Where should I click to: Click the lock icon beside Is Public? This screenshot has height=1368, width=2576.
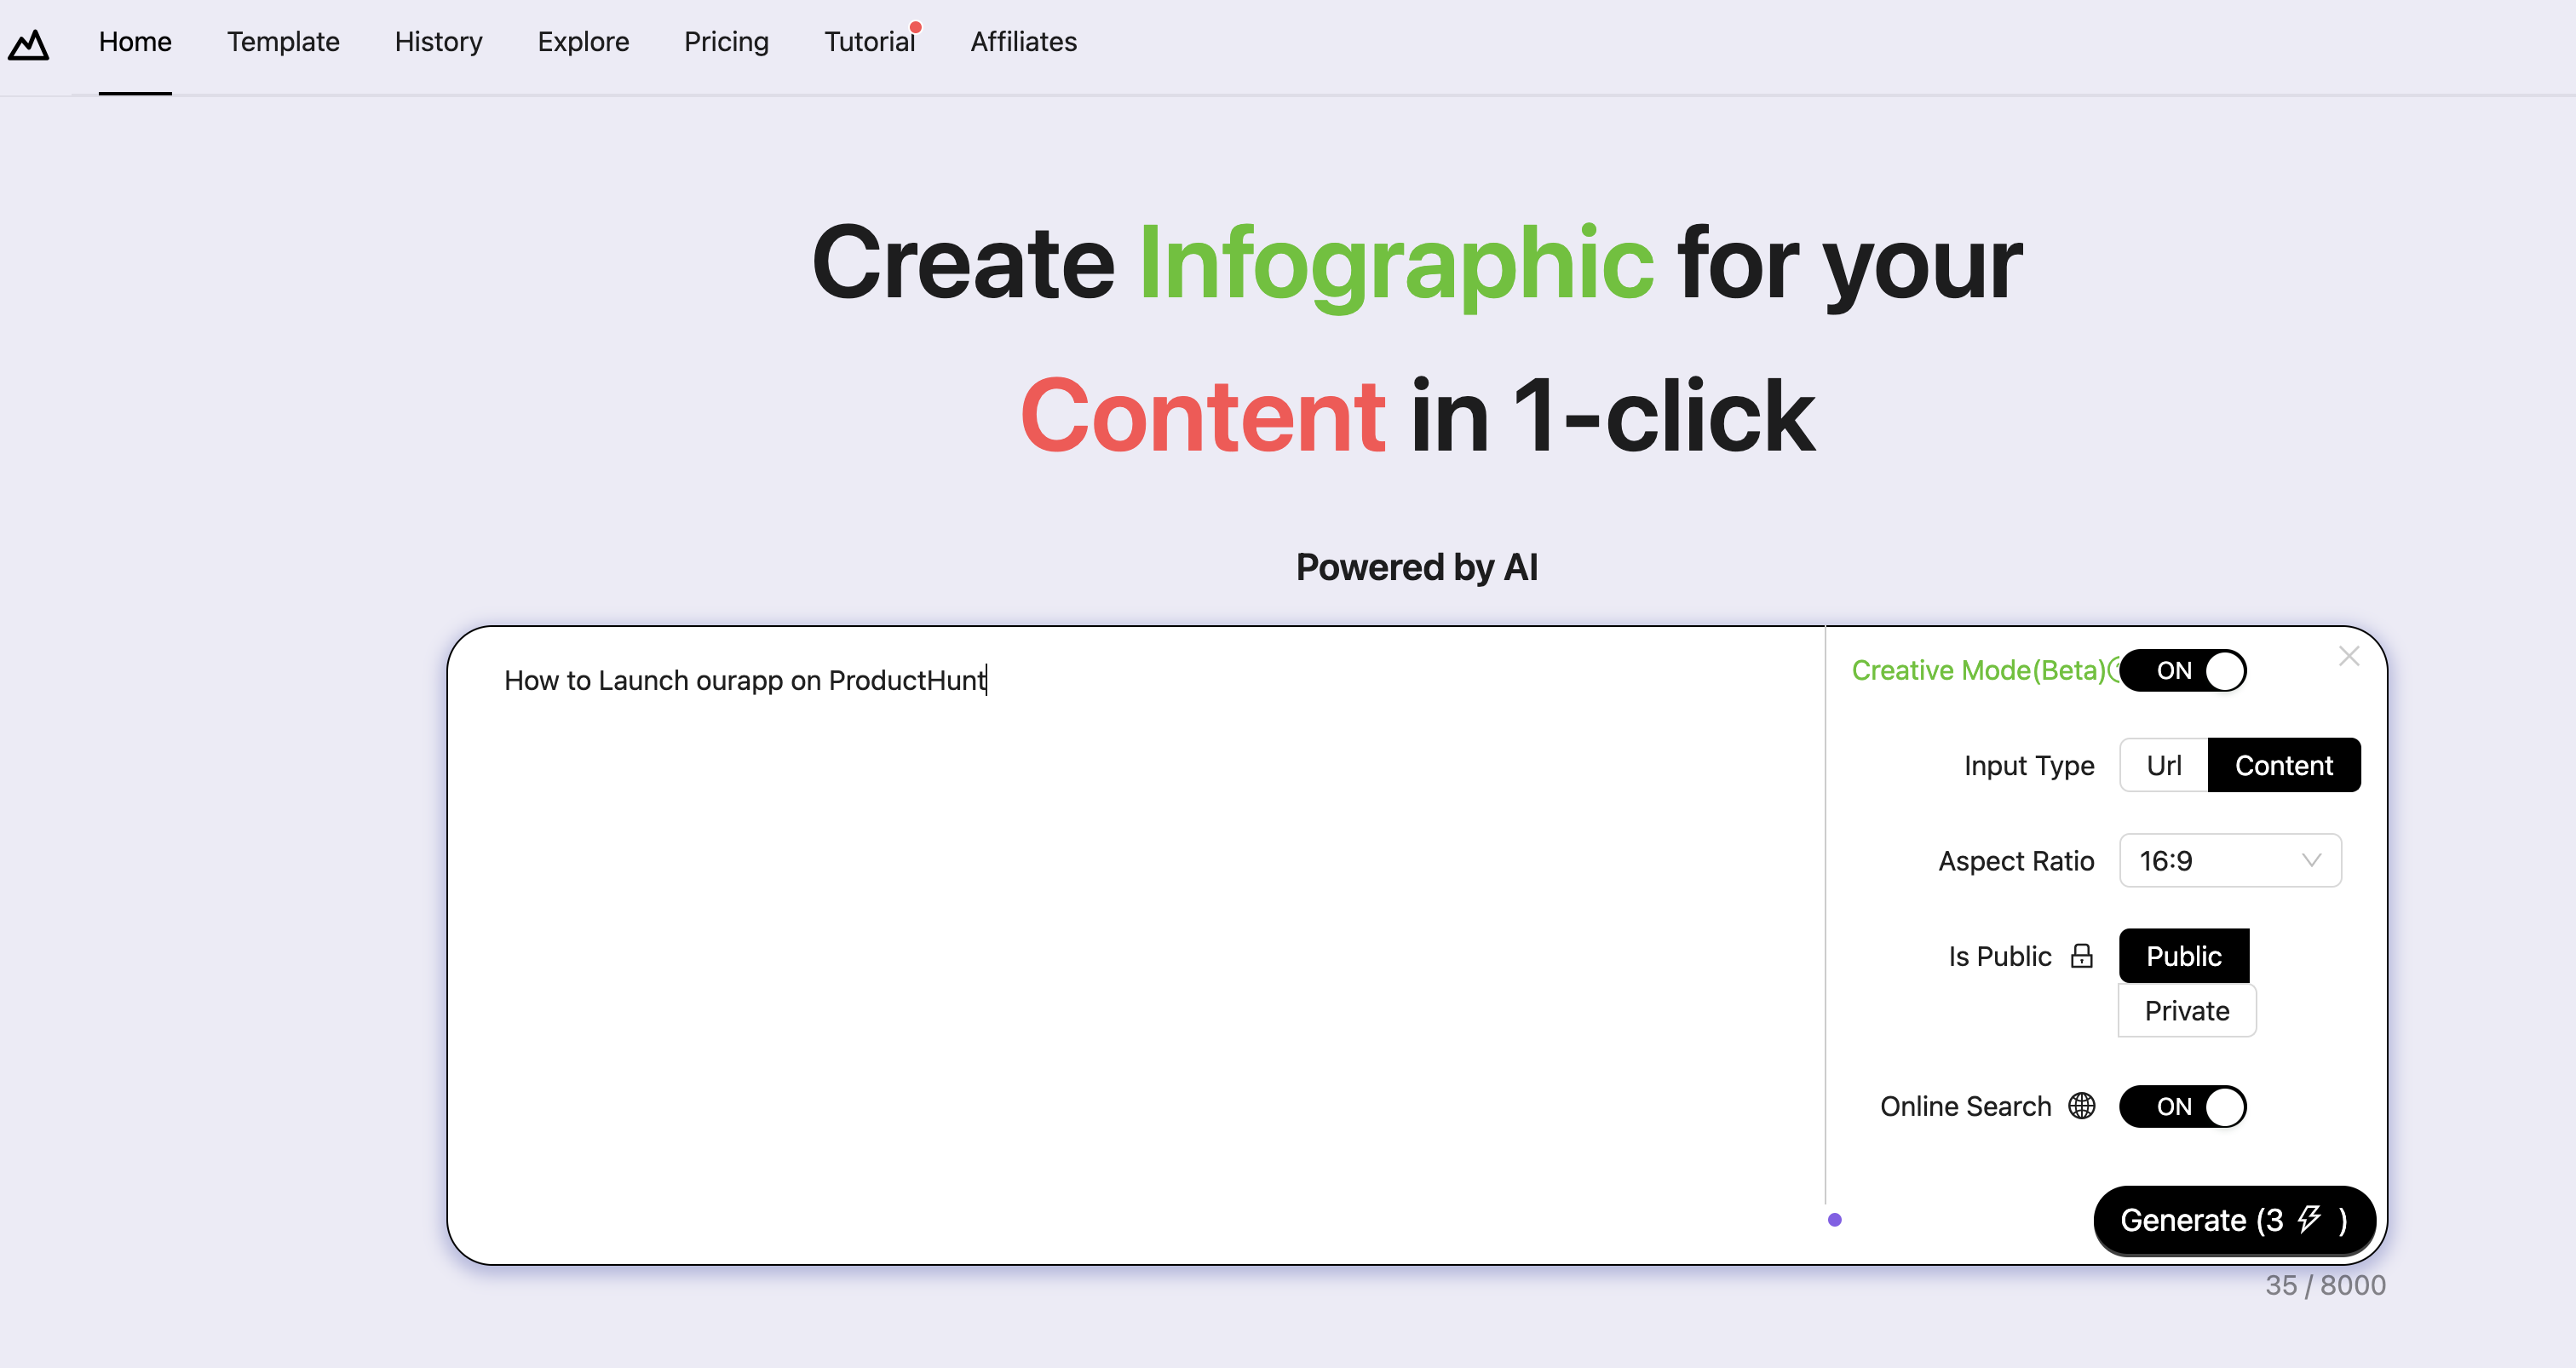pos(2081,956)
